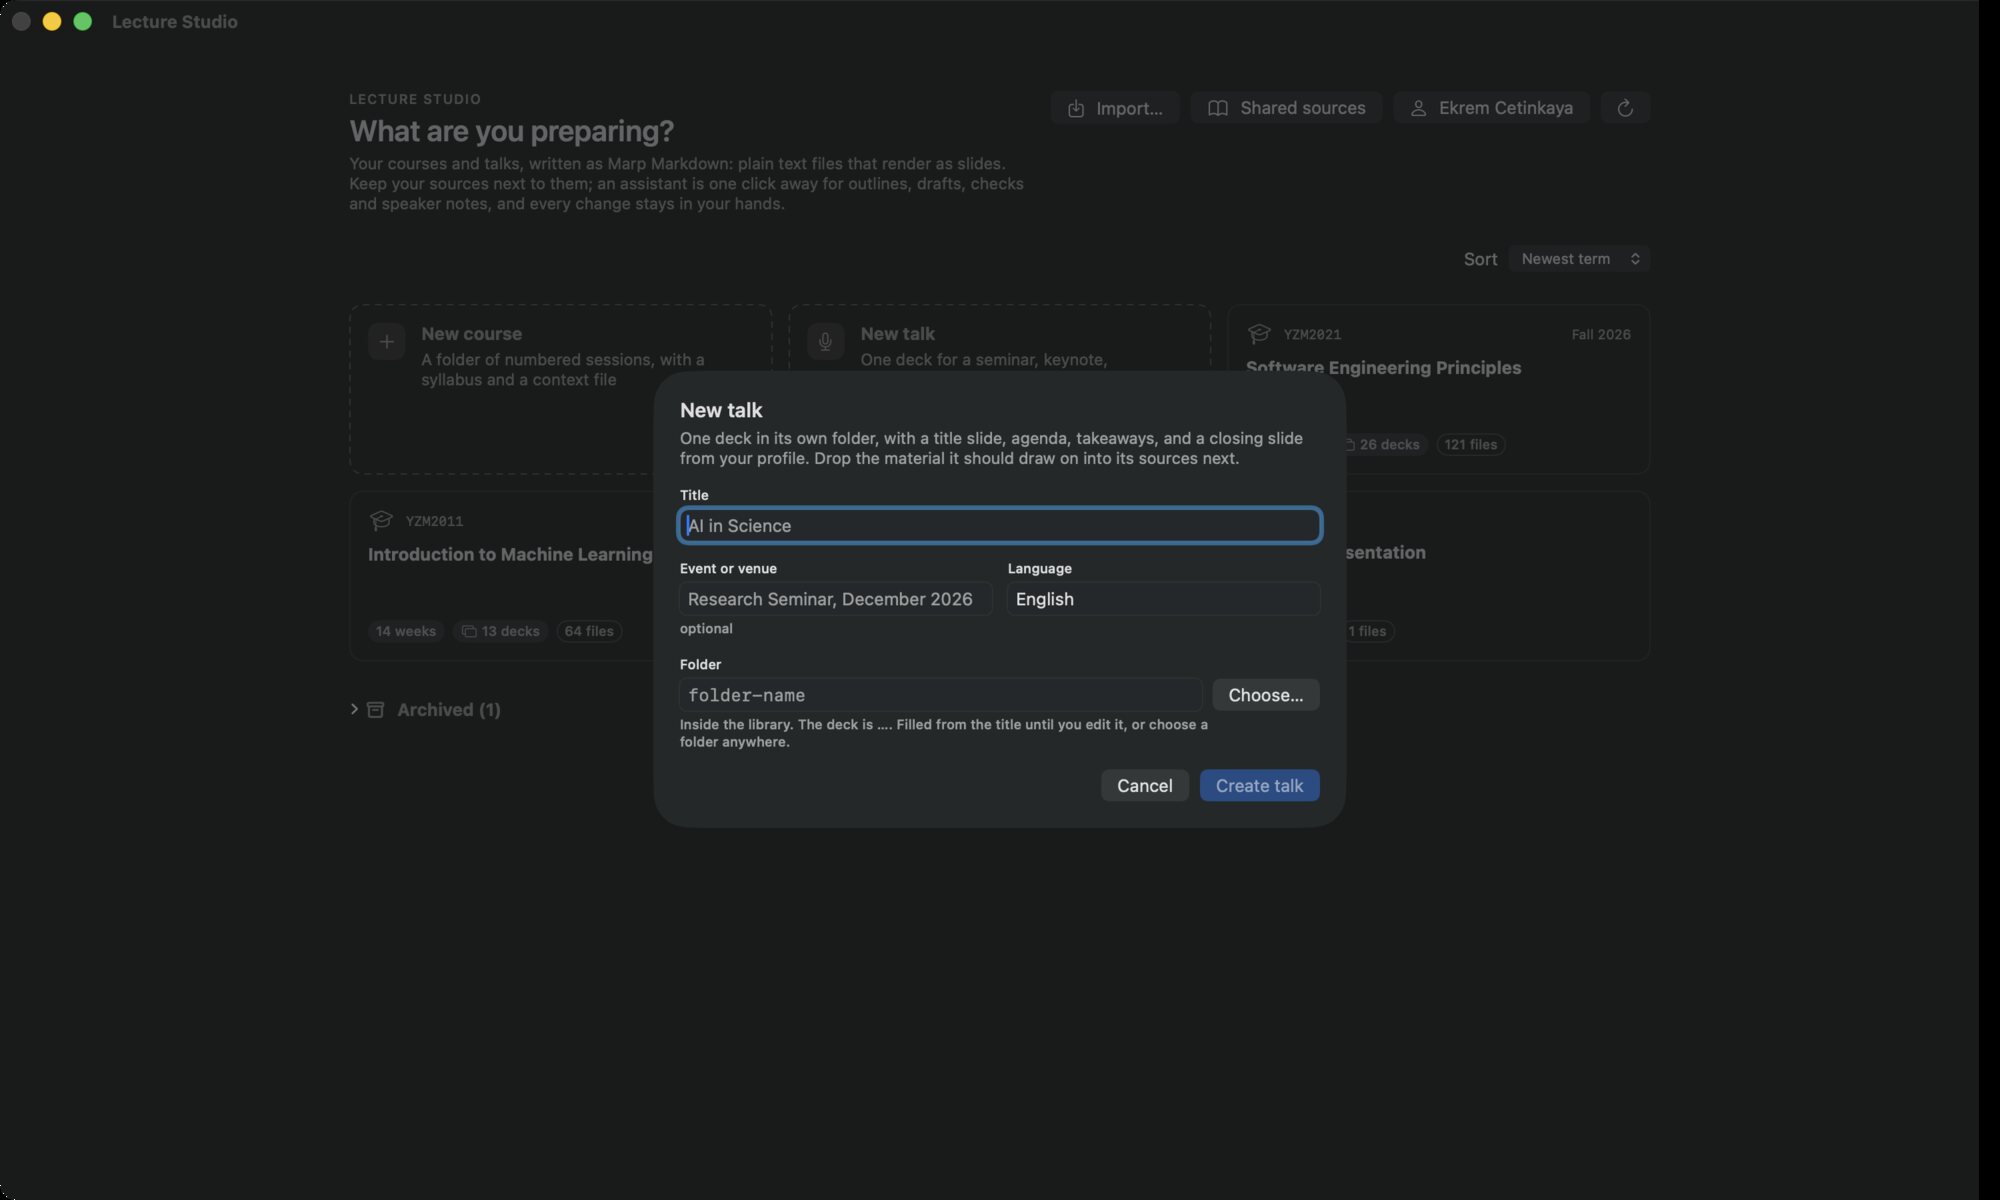Click the 64 files badge
Image resolution: width=2000 pixels, height=1200 pixels.
pos(589,631)
